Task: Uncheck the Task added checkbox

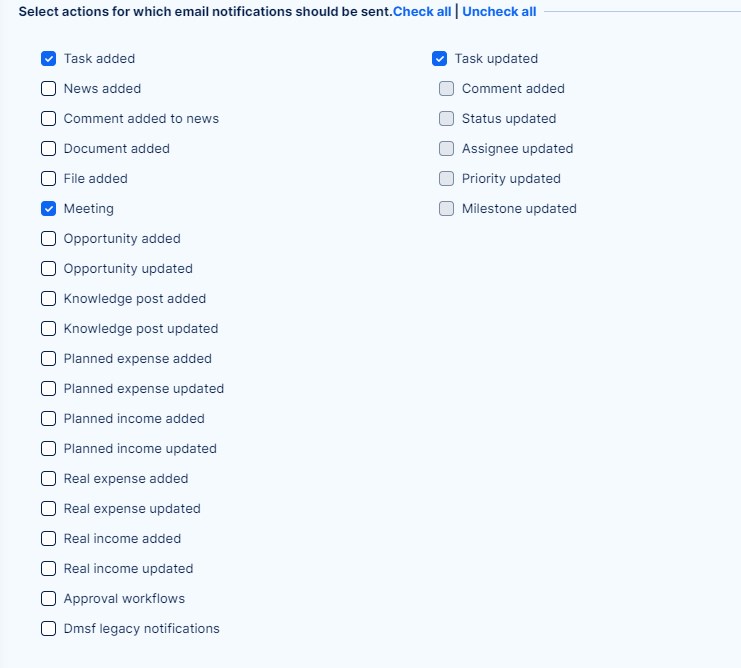Action: 48,59
